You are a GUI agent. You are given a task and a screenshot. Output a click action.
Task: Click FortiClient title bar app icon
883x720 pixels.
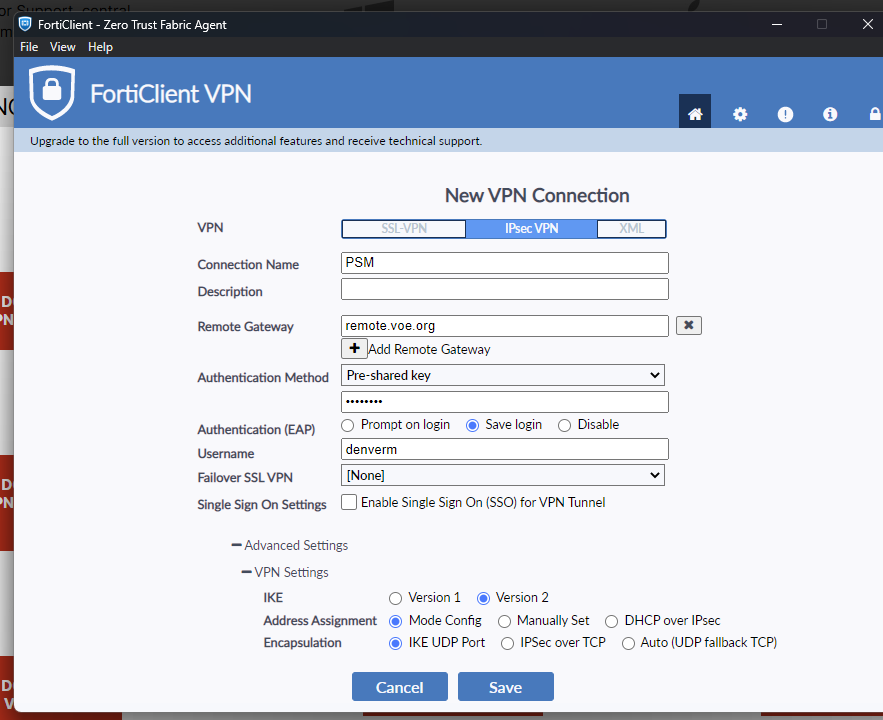(25, 24)
